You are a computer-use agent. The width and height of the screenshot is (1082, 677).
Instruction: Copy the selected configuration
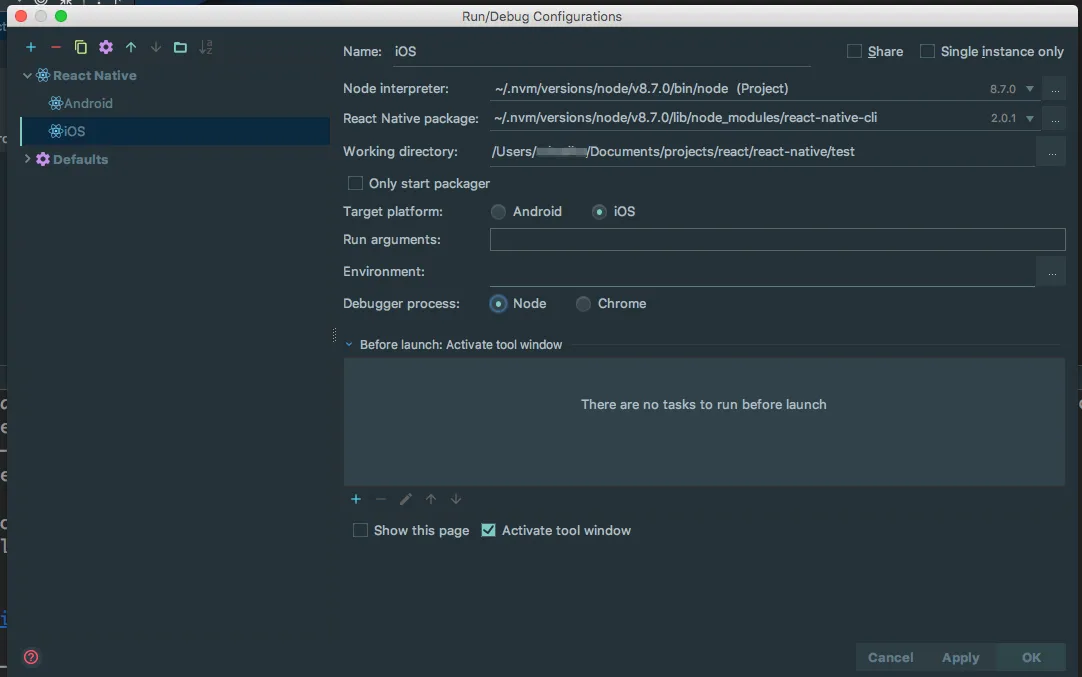tap(81, 47)
